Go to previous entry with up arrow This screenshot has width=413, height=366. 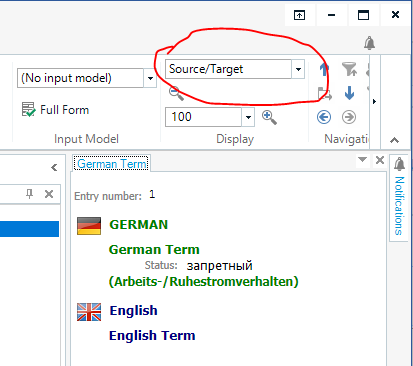pos(324,69)
